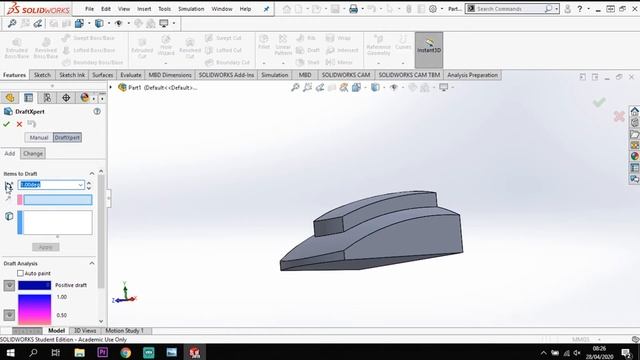Open the draft angle dropdown arrow
Viewport: 640px width, 360px height.
[x=80, y=185]
